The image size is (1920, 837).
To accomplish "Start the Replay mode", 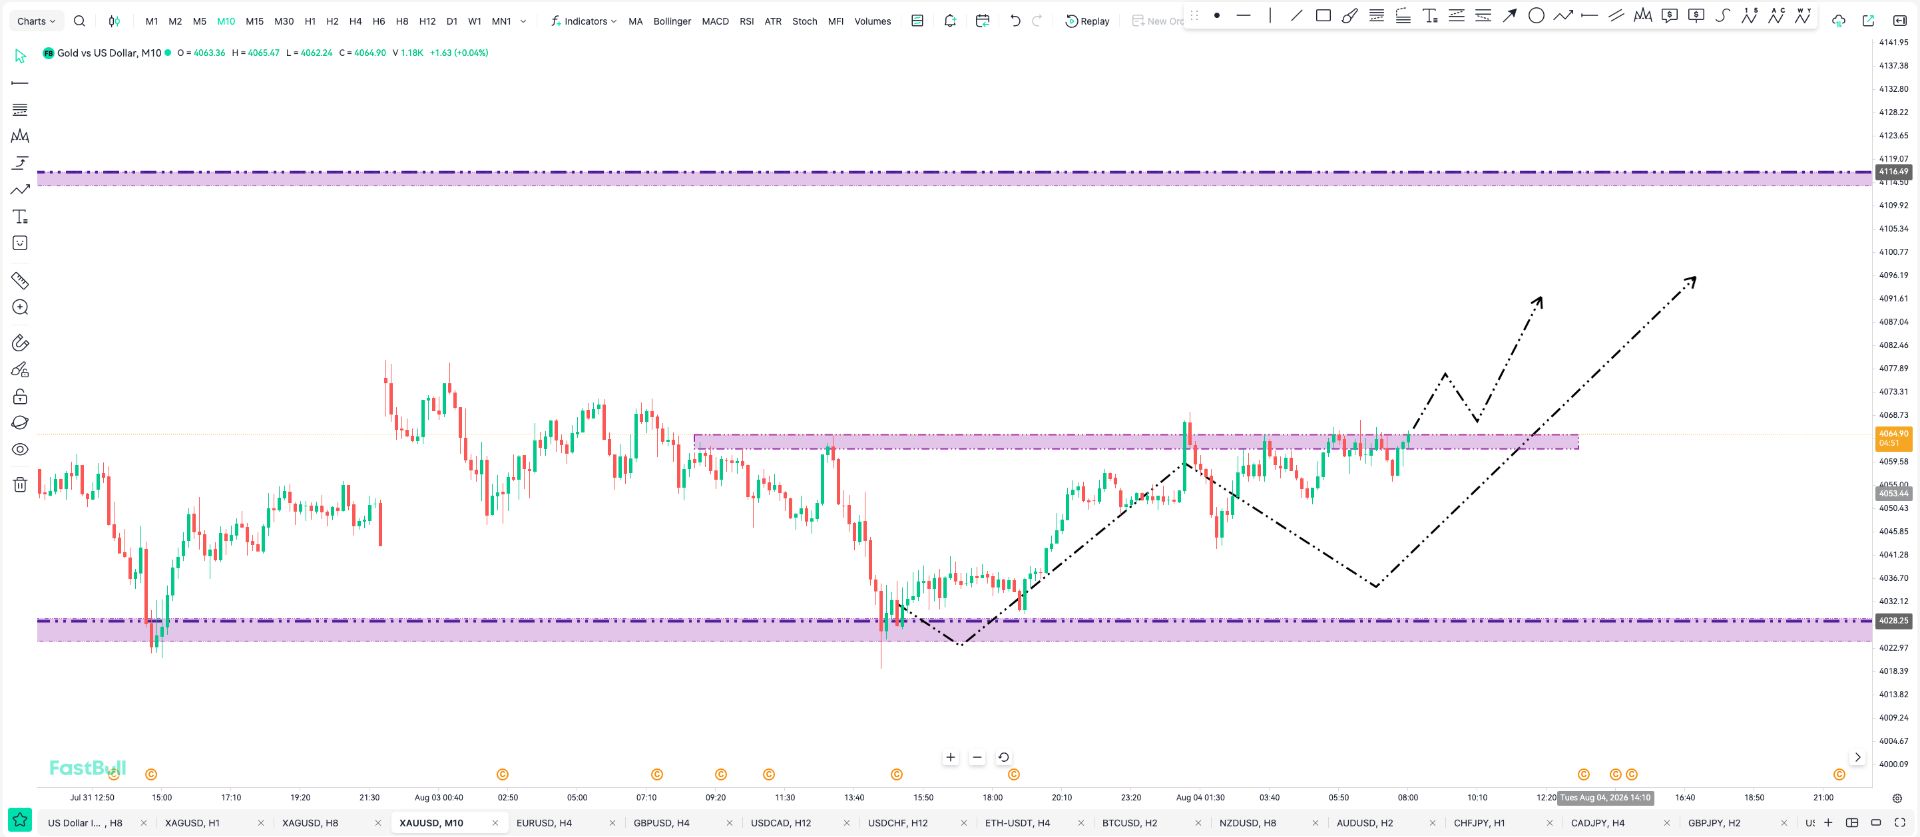I will coord(1088,21).
